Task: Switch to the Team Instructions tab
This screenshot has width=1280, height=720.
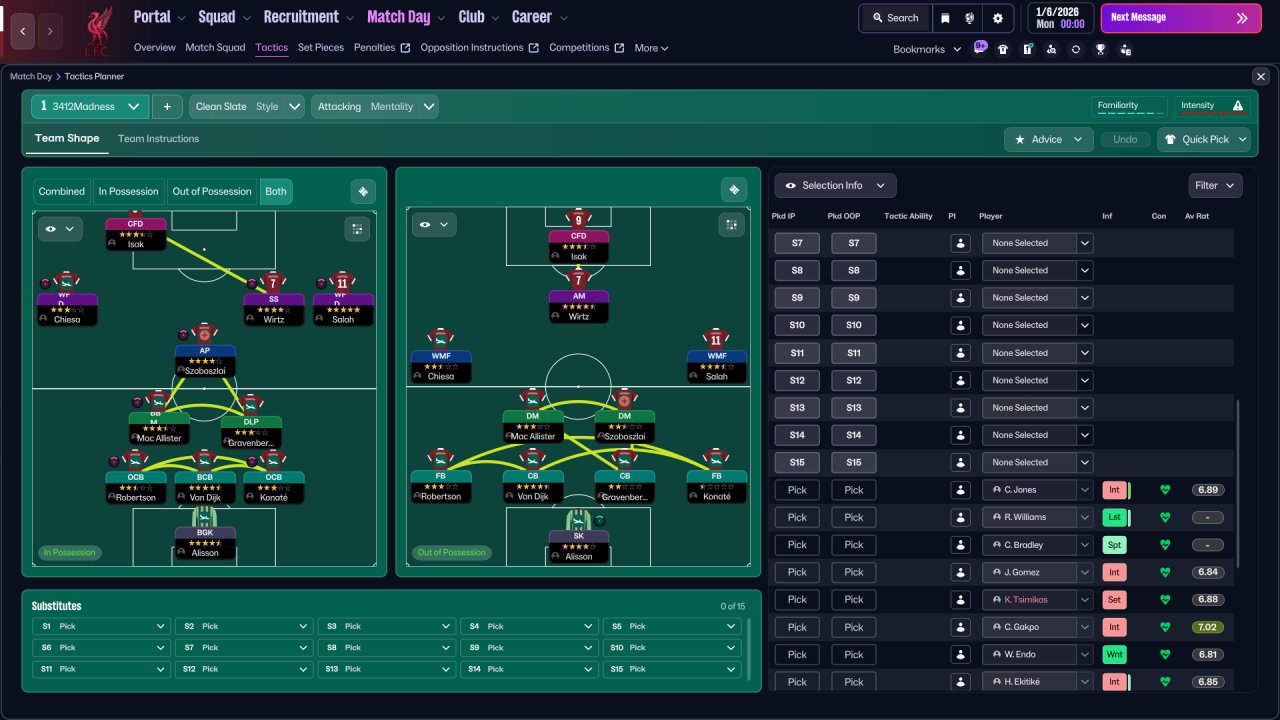Action: pyautogui.click(x=158, y=139)
